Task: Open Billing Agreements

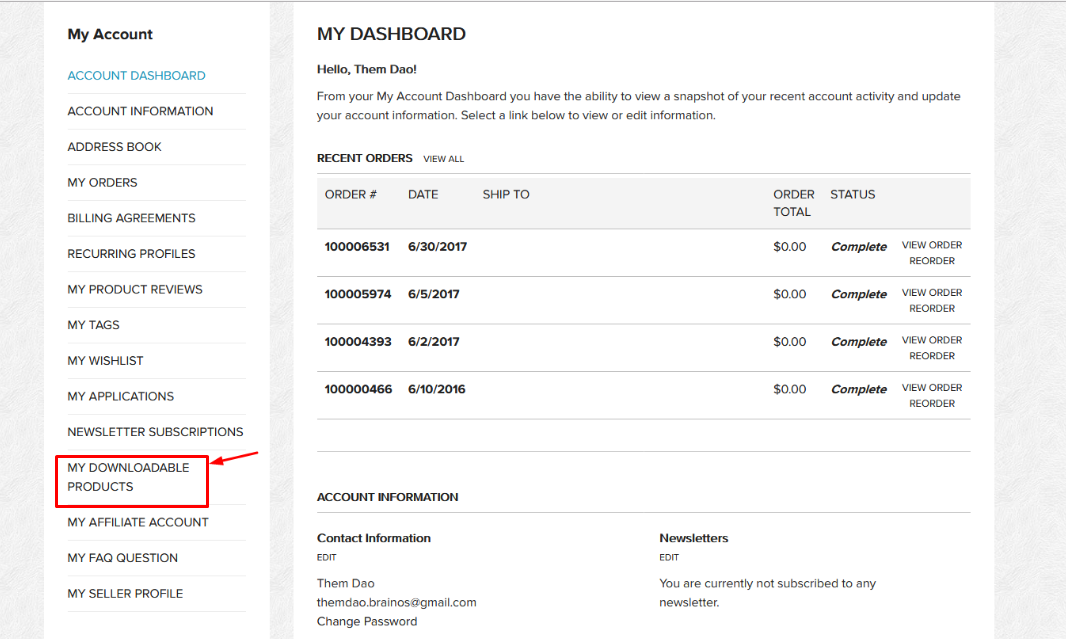Action: pos(131,218)
